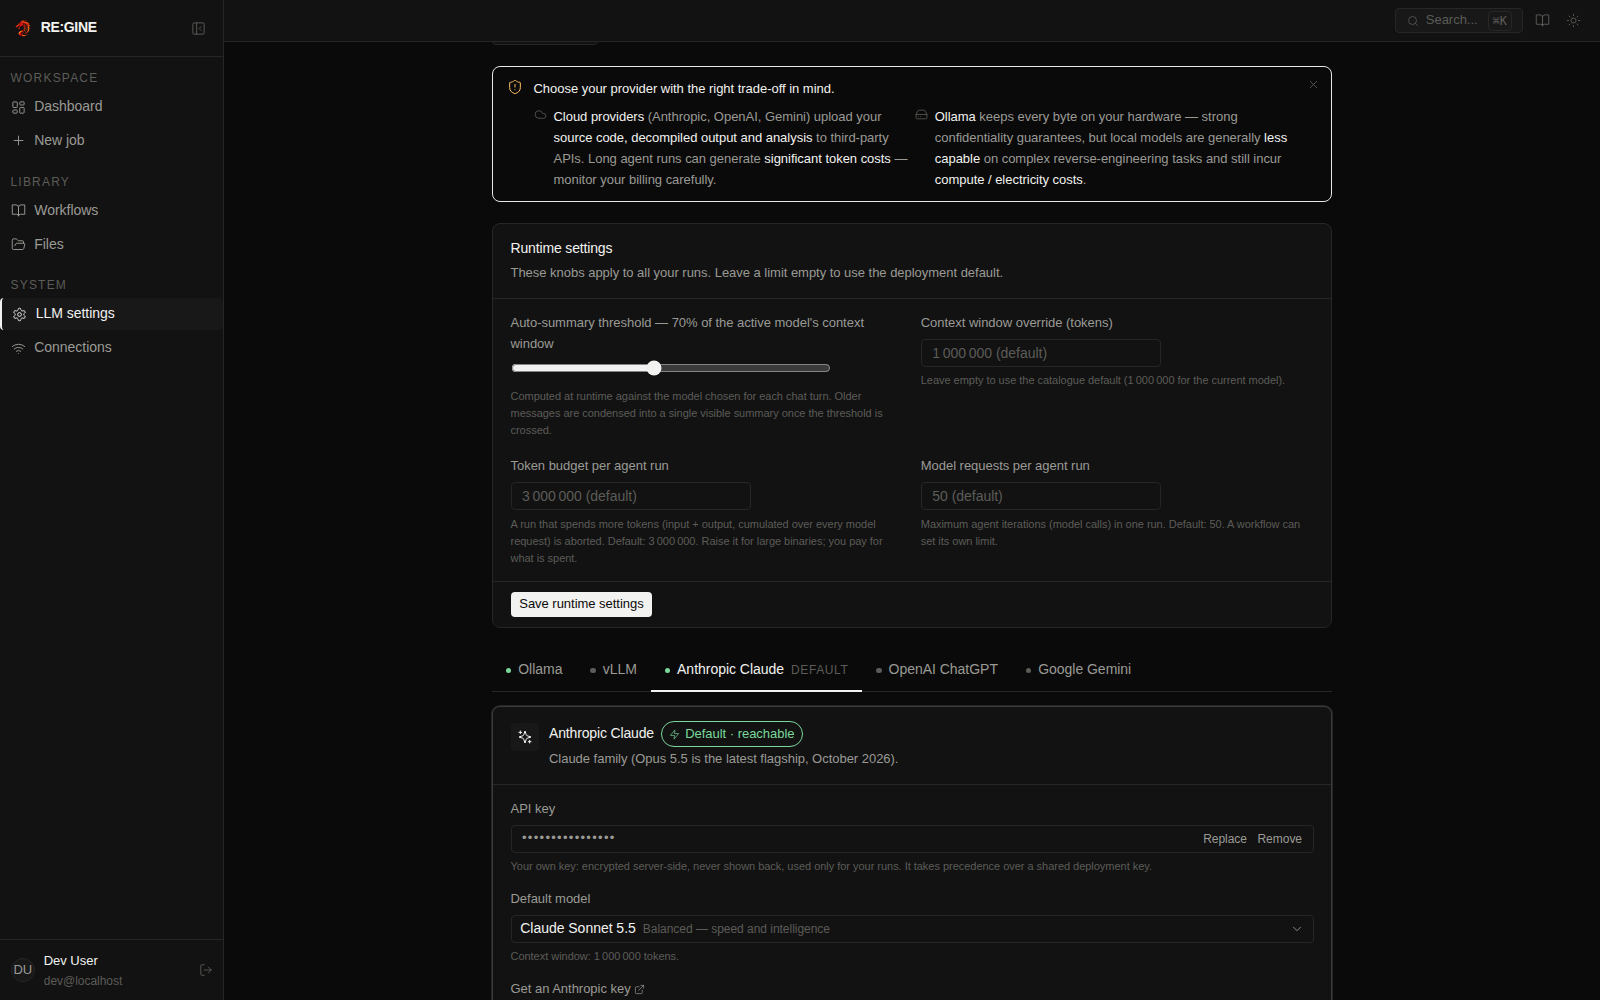Open Connections in the sidebar
Screen dimensions: 1600x1000
tap(111, 348)
